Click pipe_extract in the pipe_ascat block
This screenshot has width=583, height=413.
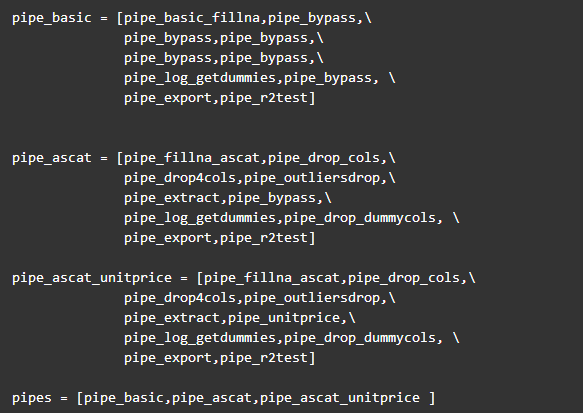(172, 198)
